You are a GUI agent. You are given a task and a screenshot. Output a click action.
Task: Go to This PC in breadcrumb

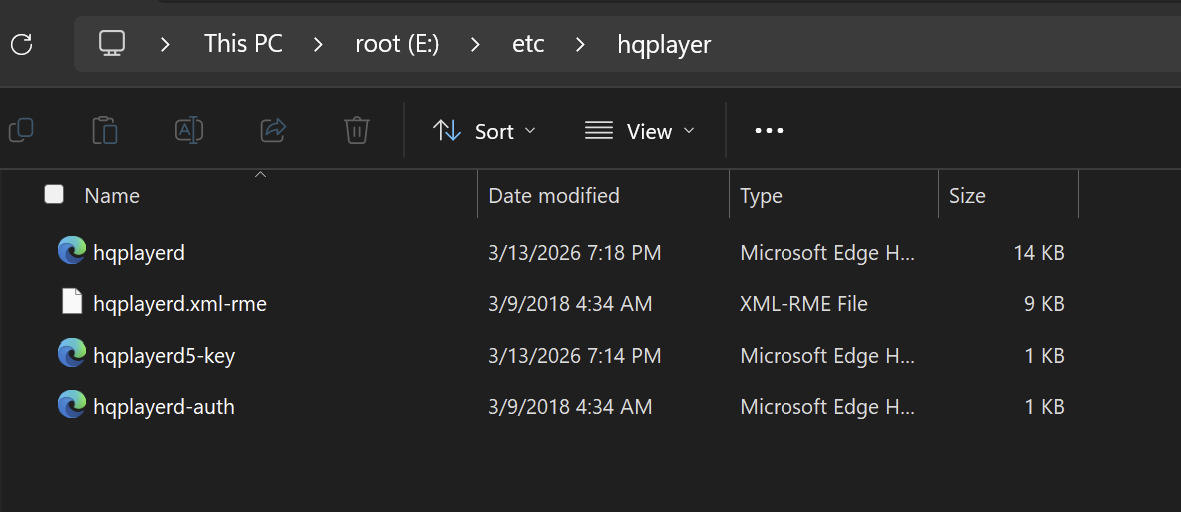click(x=243, y=44)
